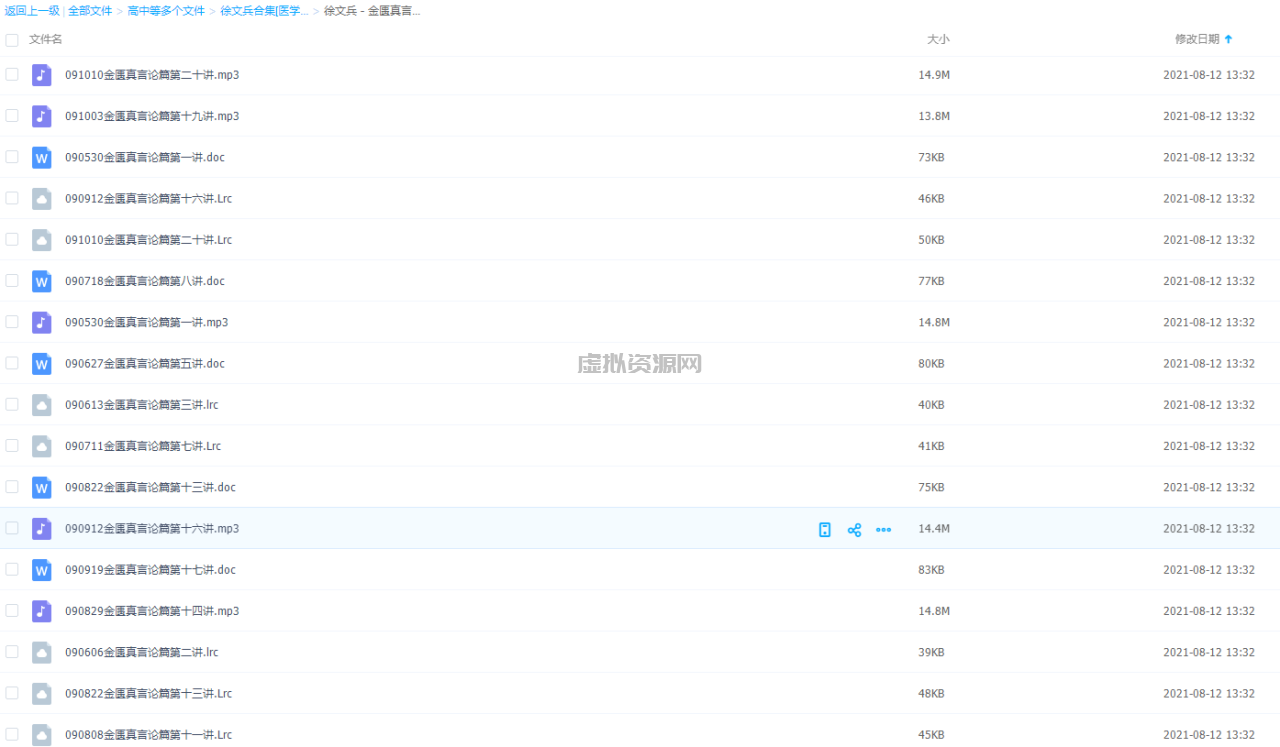Click the 83KB size value
The image size is (1280, 747).
(931, 570)
